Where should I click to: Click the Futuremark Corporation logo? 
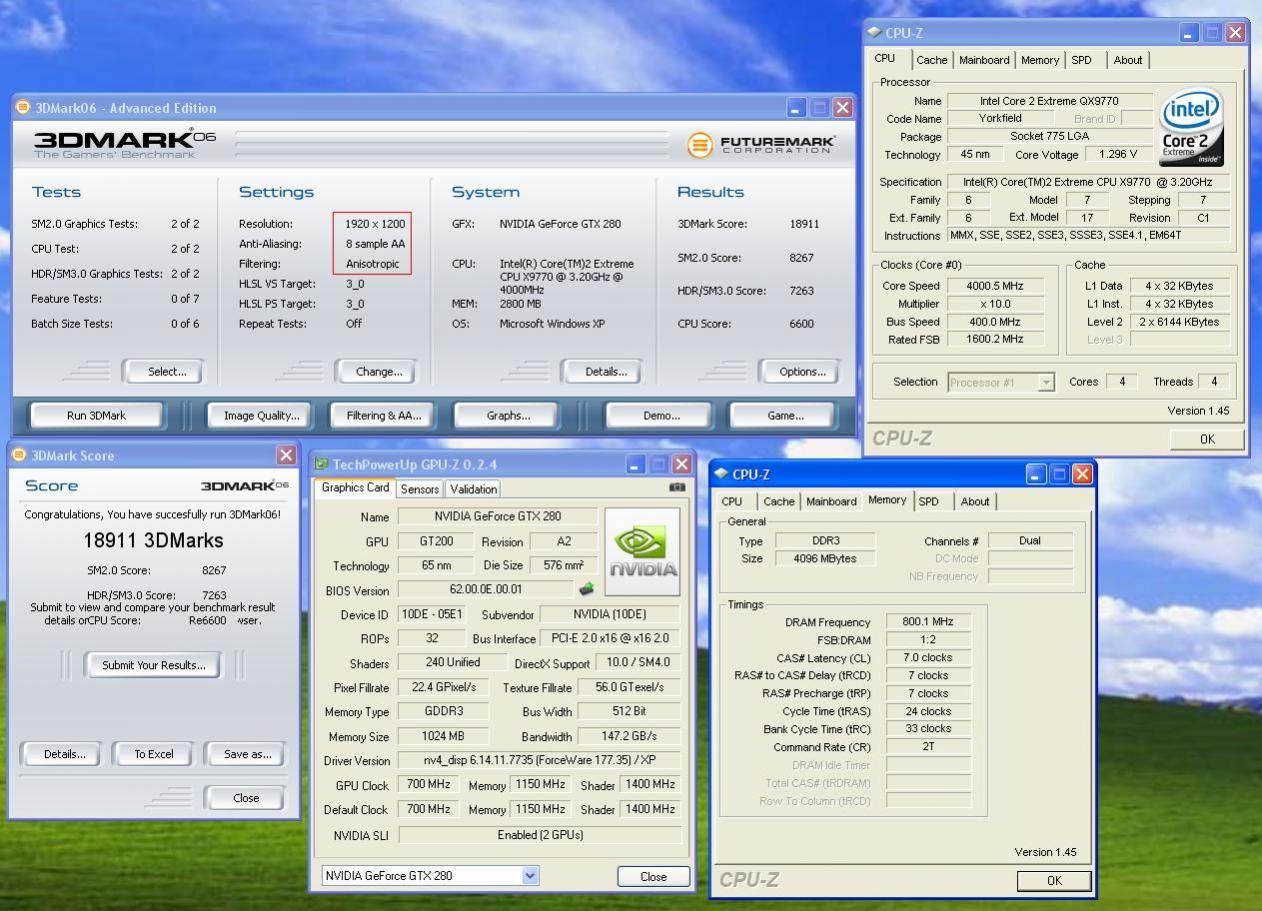(760, 145)
